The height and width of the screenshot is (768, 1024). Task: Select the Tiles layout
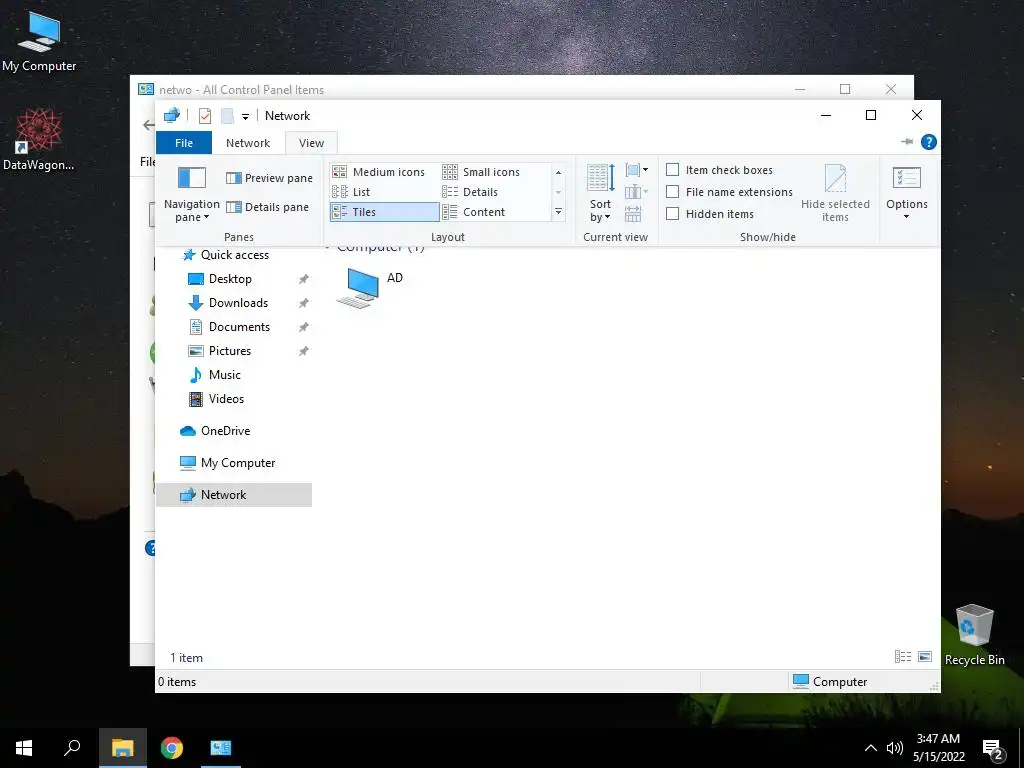click(x=385, y=212)
